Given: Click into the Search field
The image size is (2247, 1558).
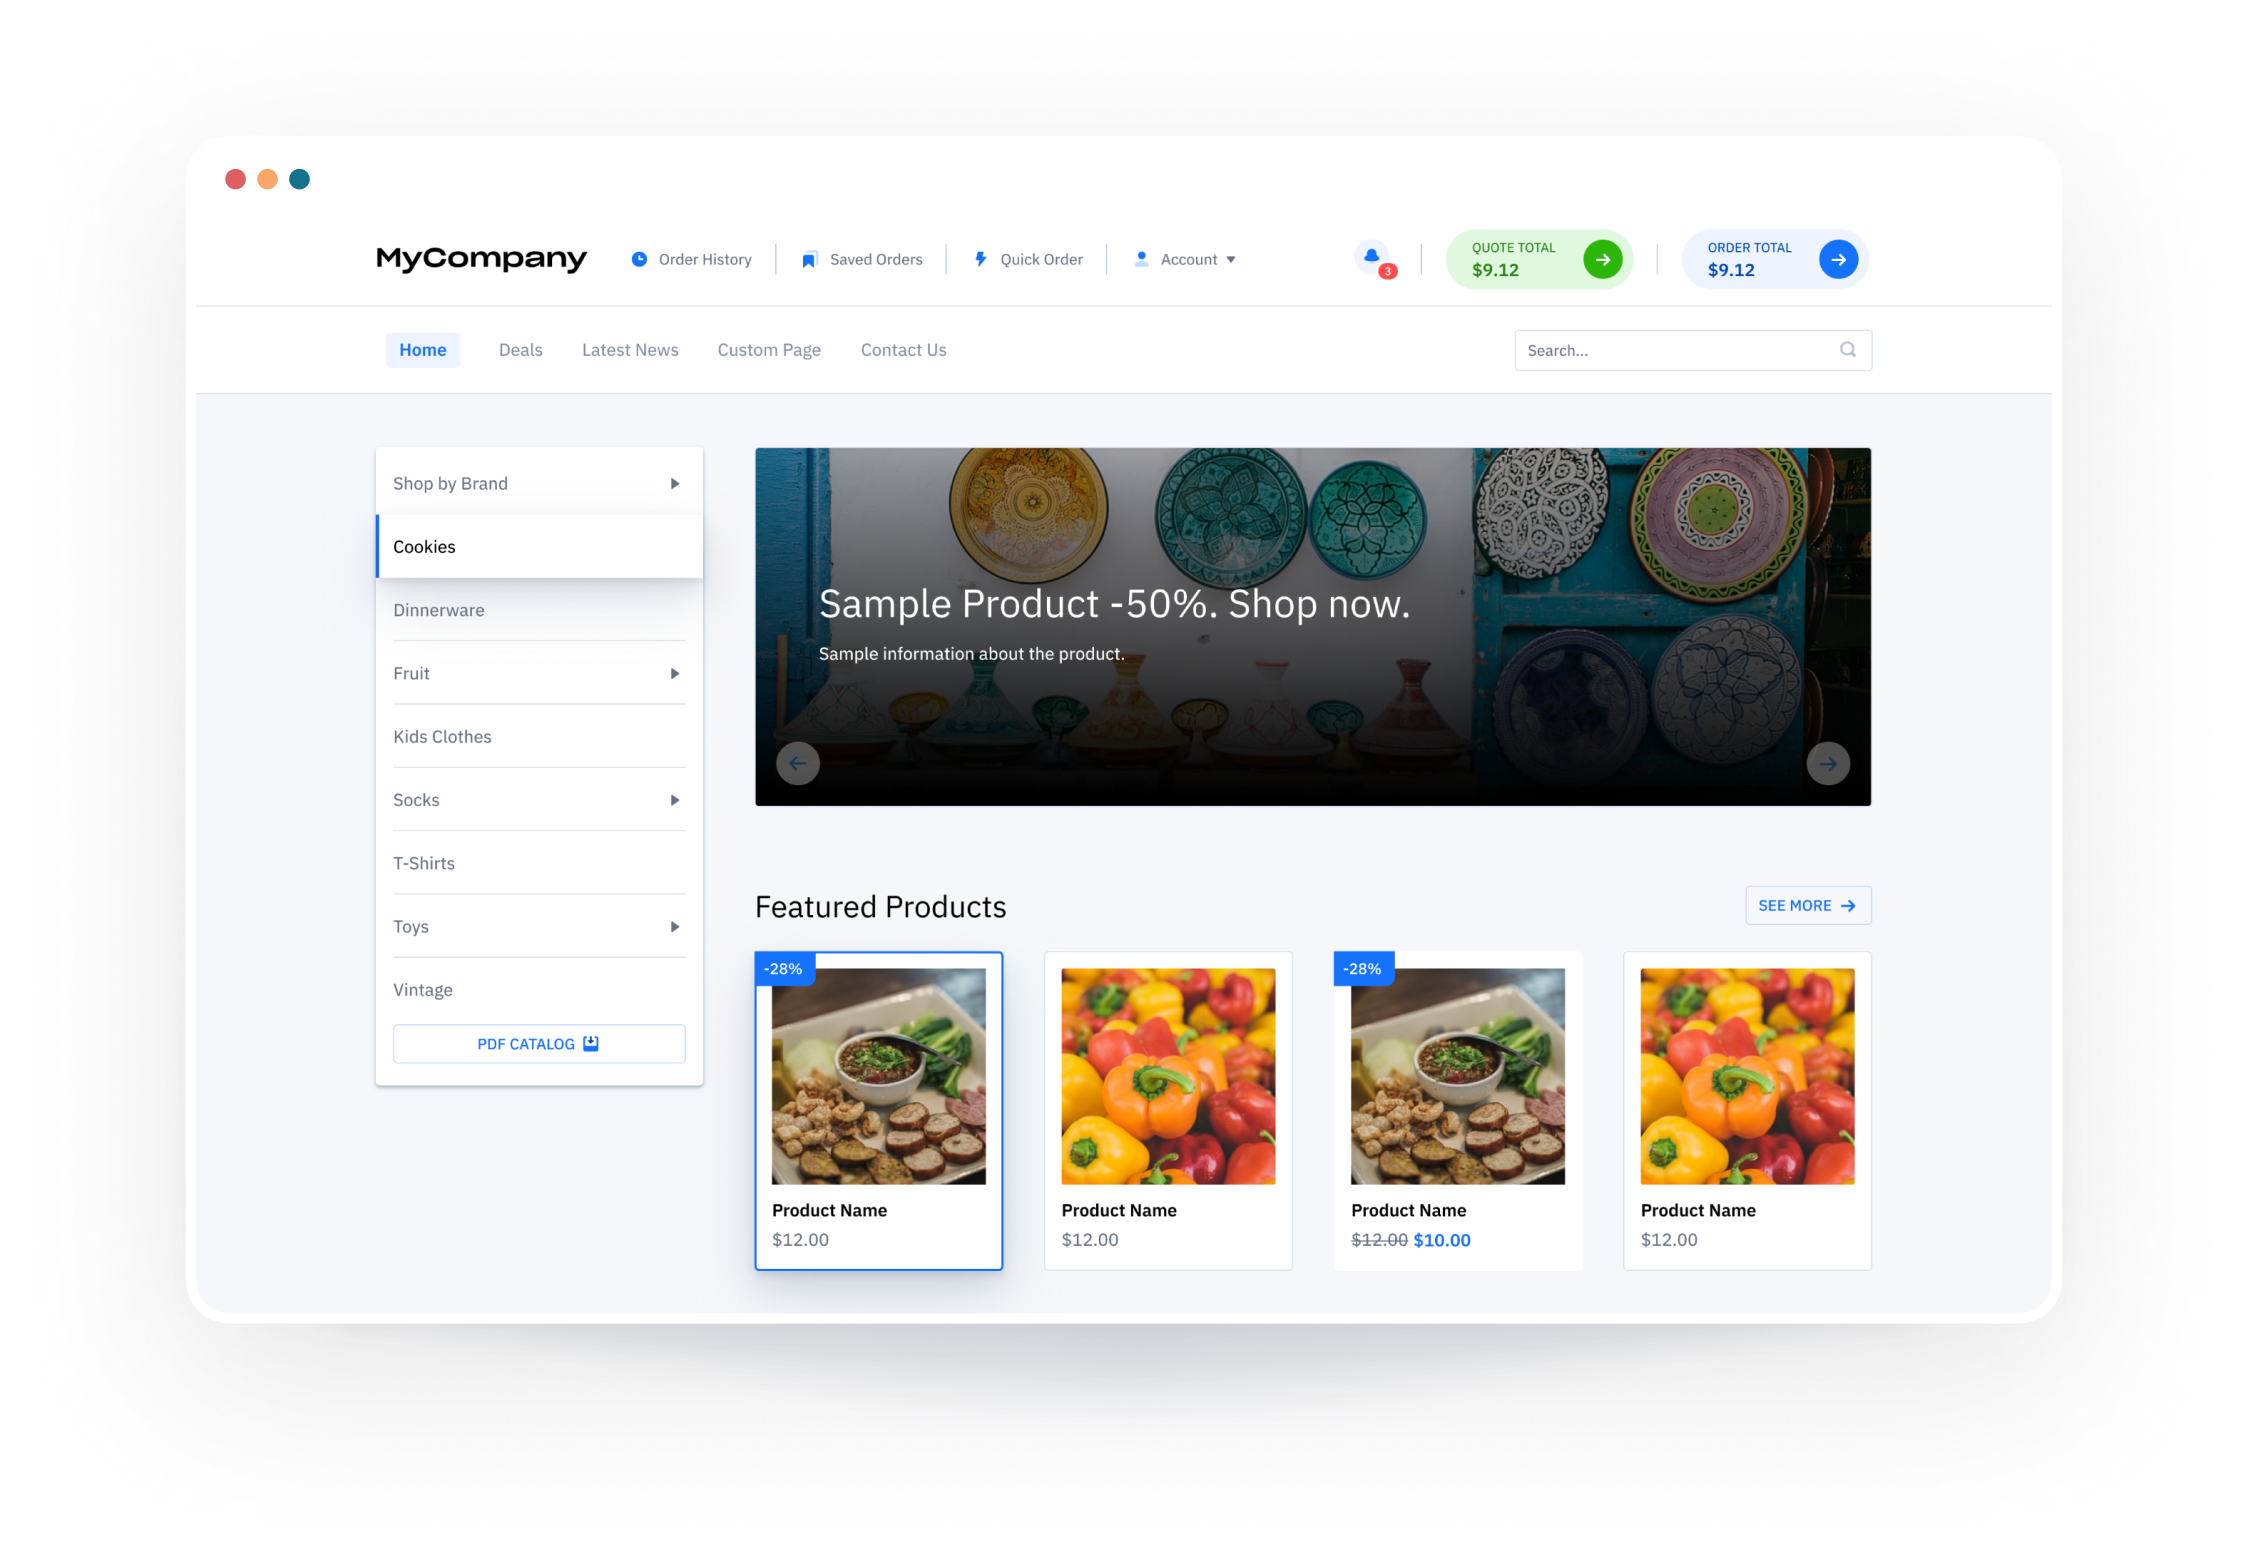Looking at the screenshot, I should pyautogui.click(x=1693, y=350).
